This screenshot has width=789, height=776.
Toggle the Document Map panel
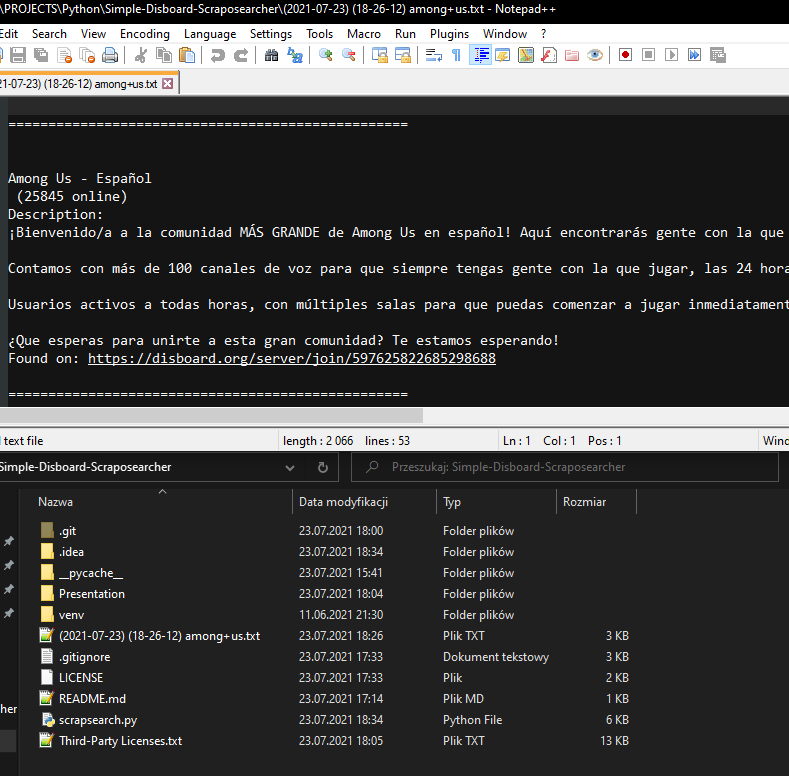[526, 55]
